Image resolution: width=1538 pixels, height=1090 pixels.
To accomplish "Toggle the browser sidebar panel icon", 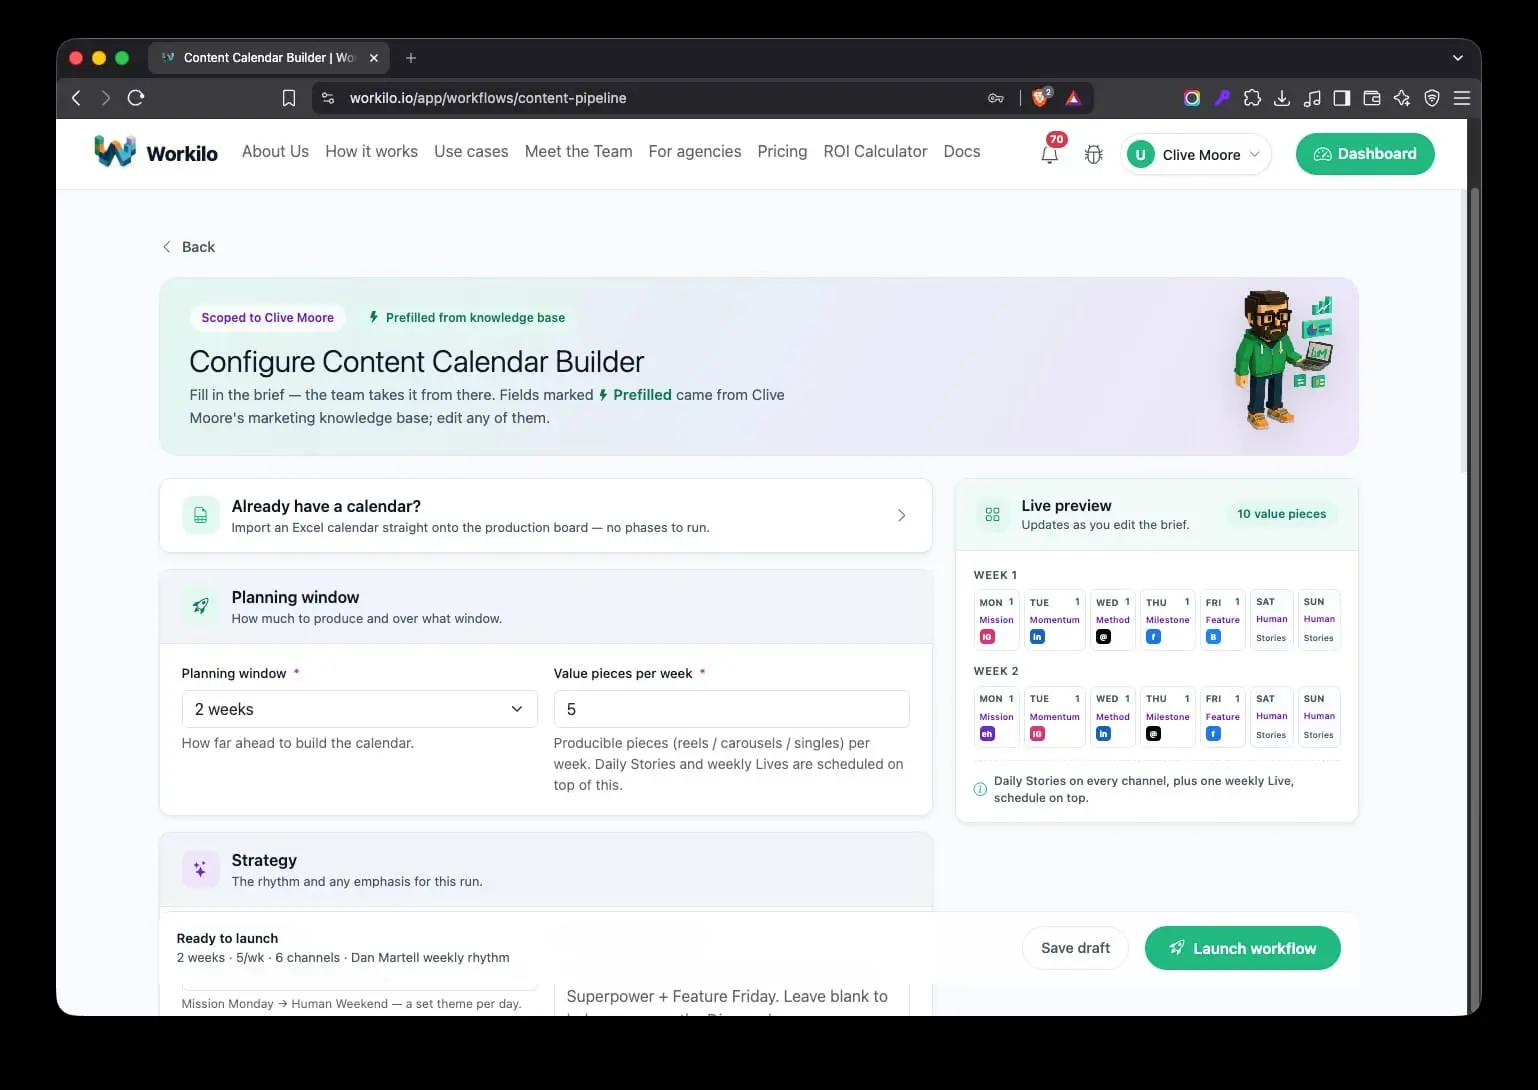I will (1342, 98).
